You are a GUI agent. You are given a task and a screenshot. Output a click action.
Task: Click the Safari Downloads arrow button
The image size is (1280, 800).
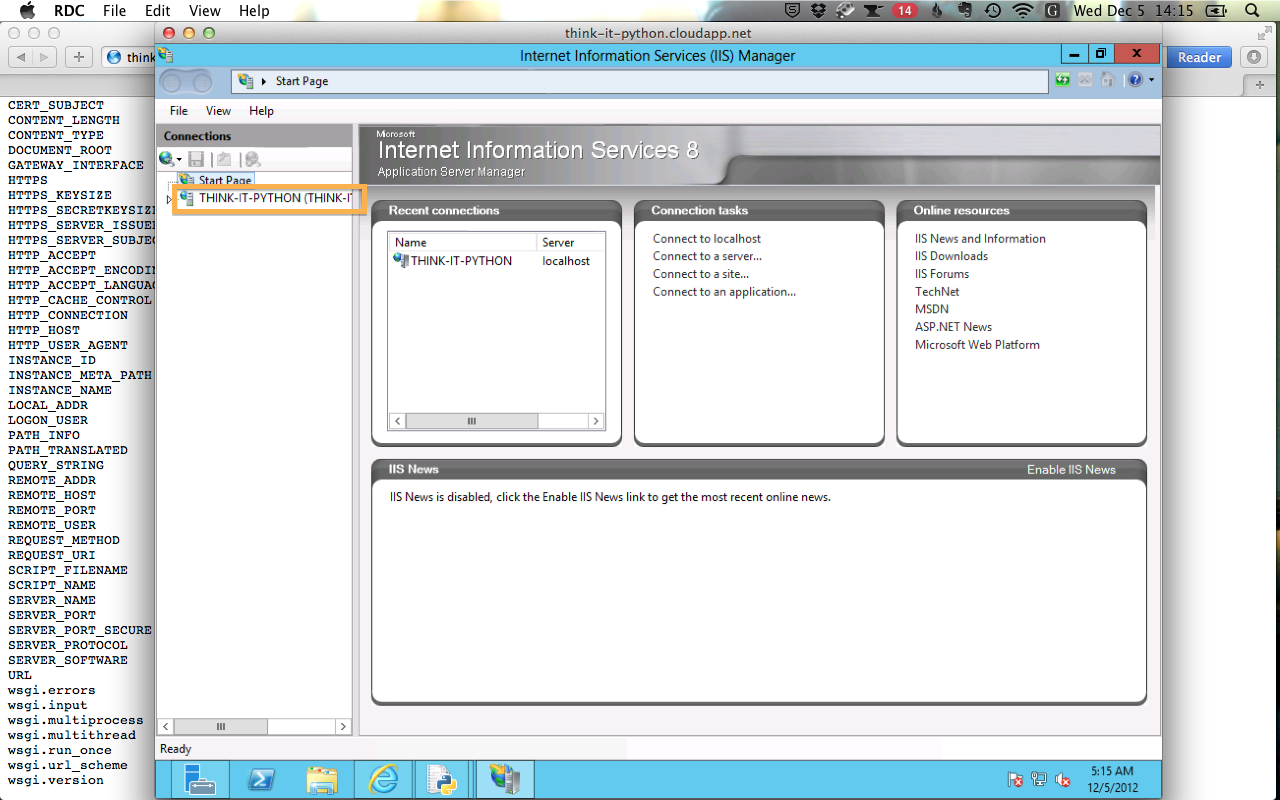[1256, 57]
